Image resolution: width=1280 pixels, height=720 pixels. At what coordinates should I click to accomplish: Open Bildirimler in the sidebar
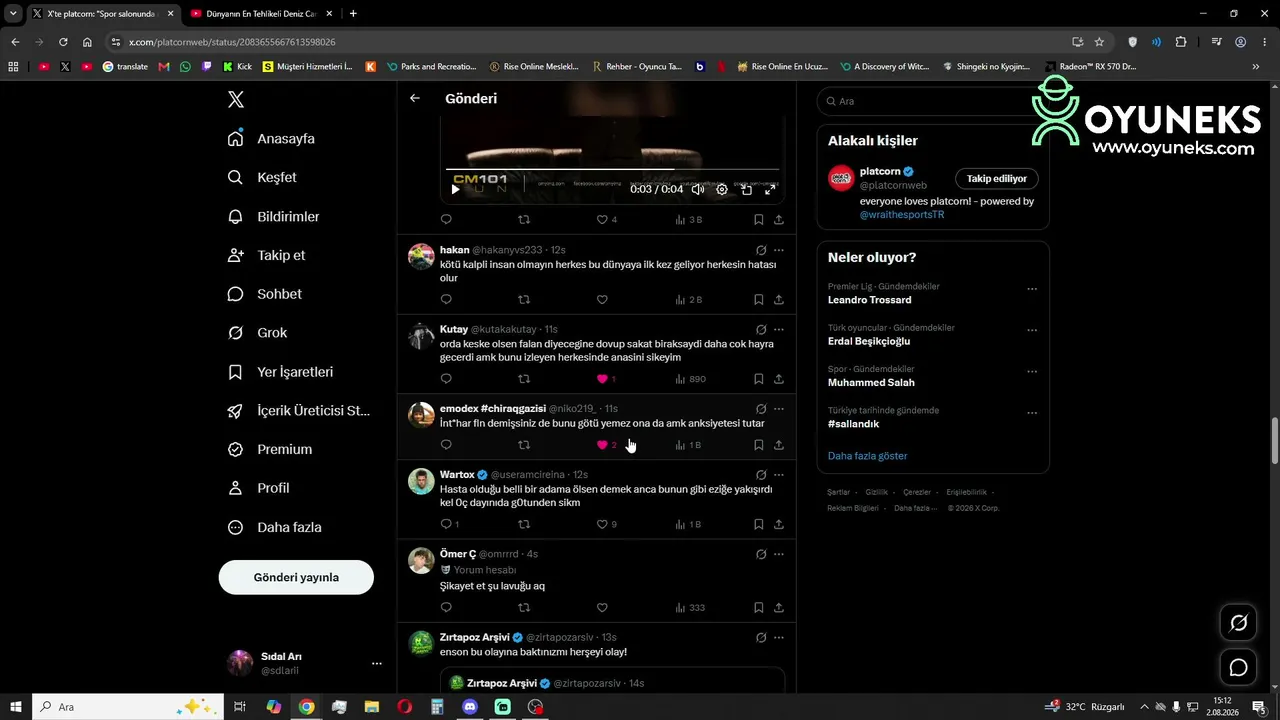click(x=274, y=216)
